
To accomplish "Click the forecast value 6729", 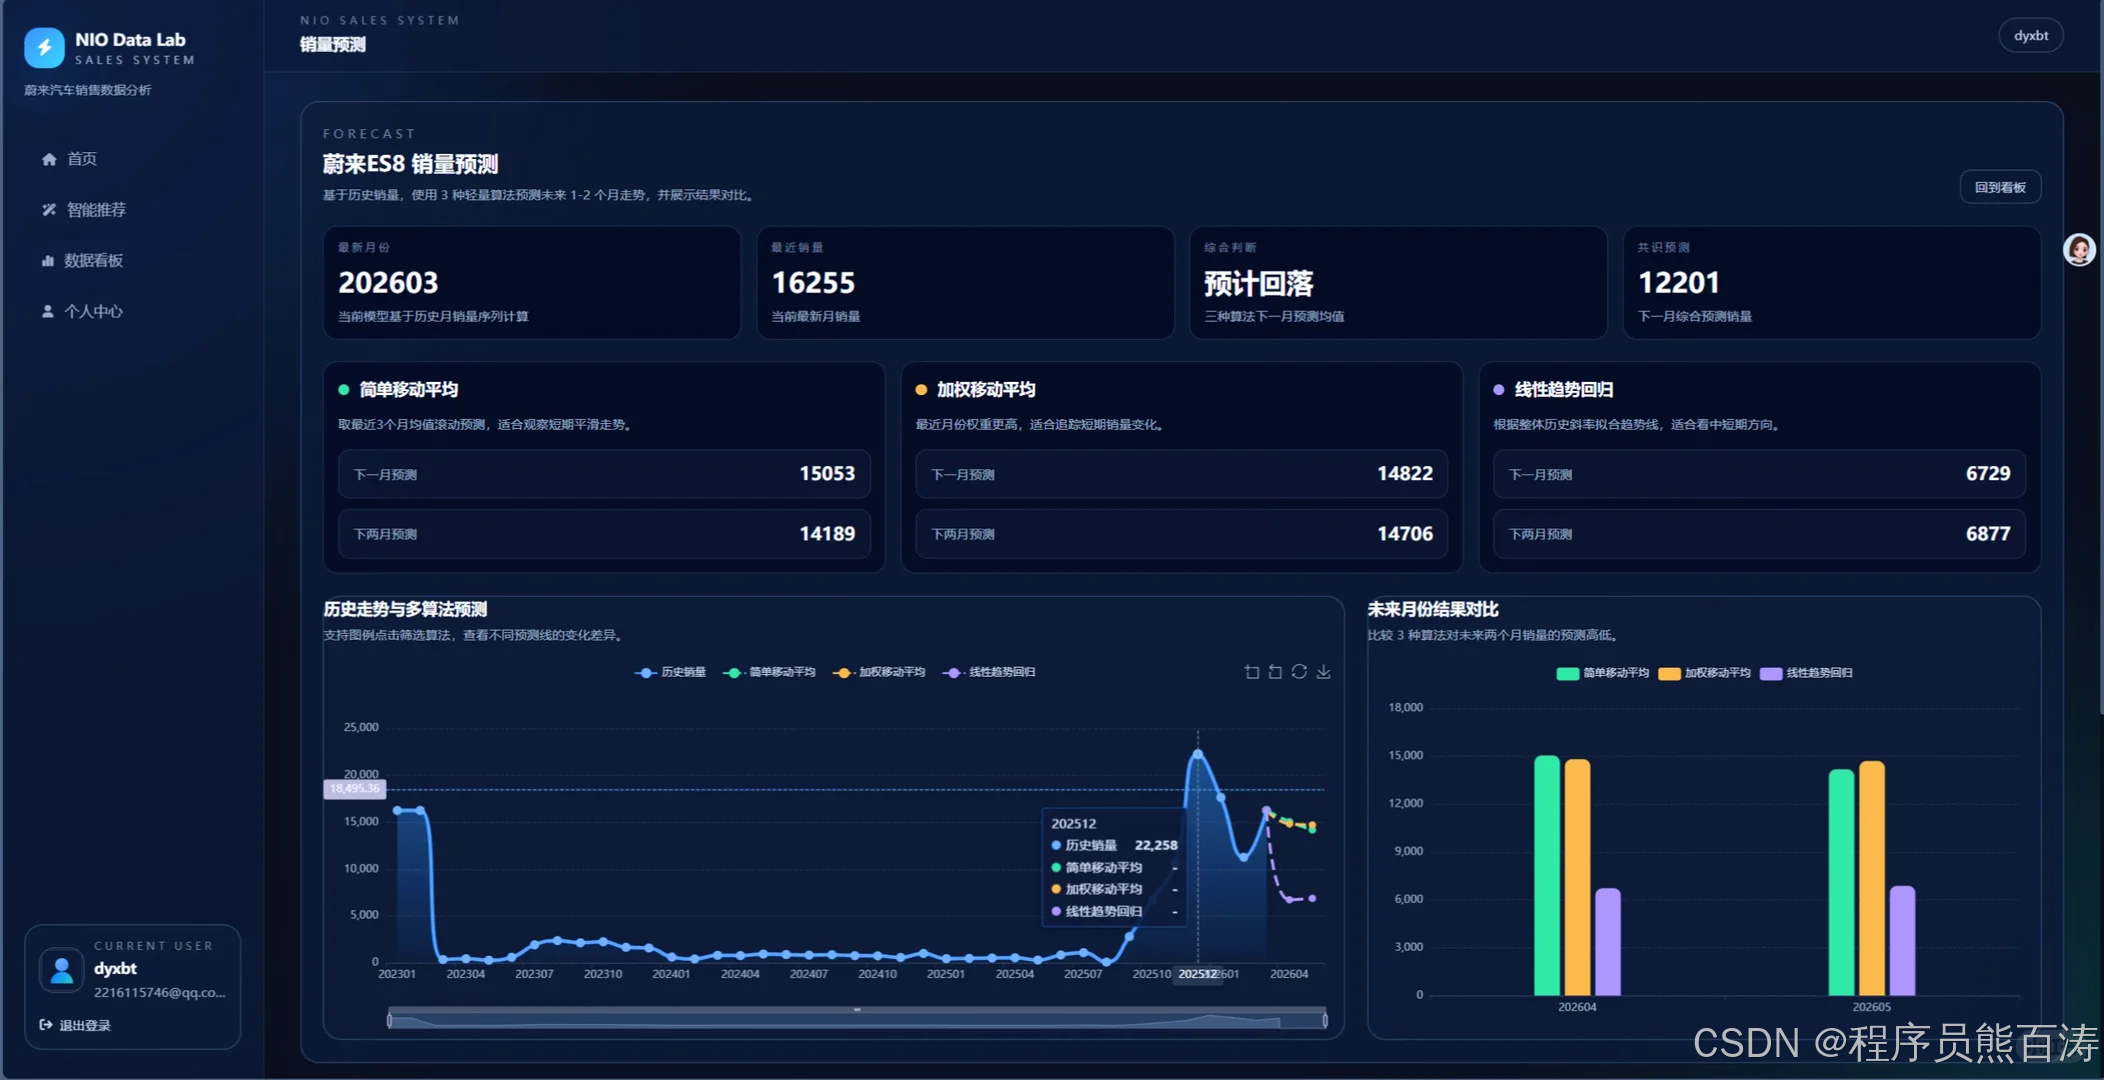I will [1988, 474].
